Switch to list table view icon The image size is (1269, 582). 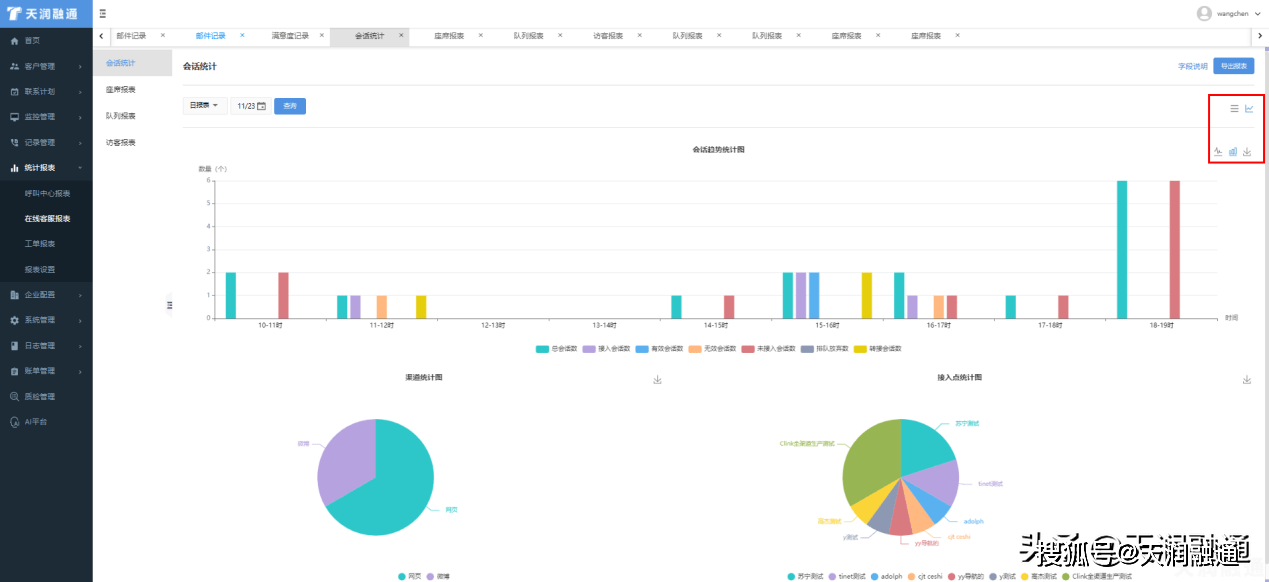(1234, 108)
